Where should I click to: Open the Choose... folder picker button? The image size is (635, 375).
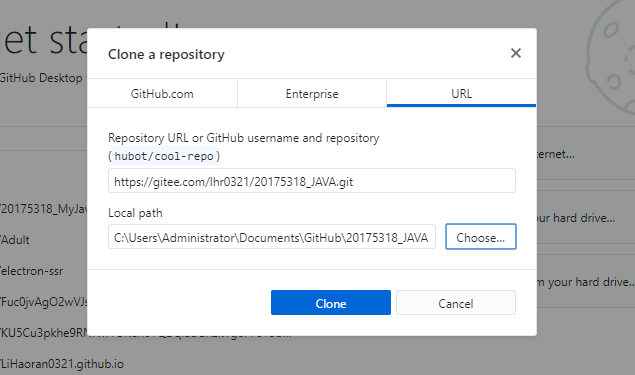tap(481, 237)
